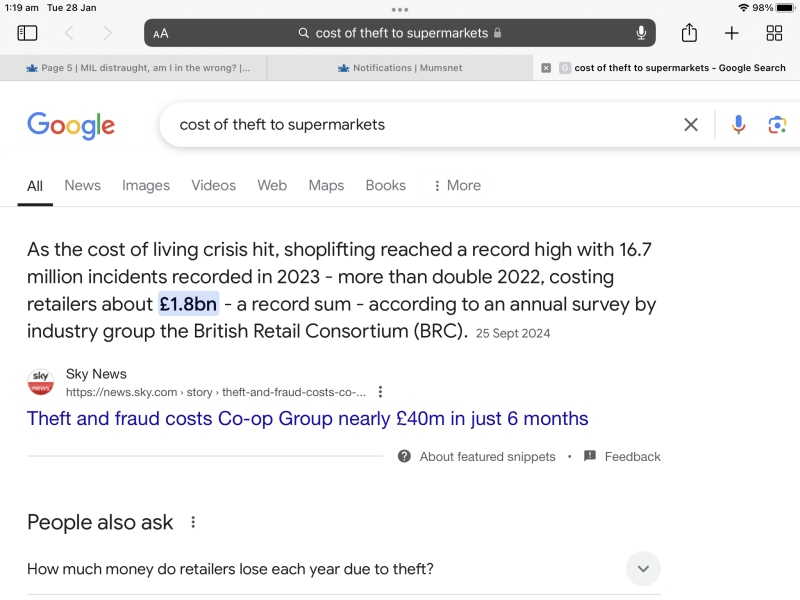Open About featured snippets link
800x600 pixels.
click(x=487, y=456)
